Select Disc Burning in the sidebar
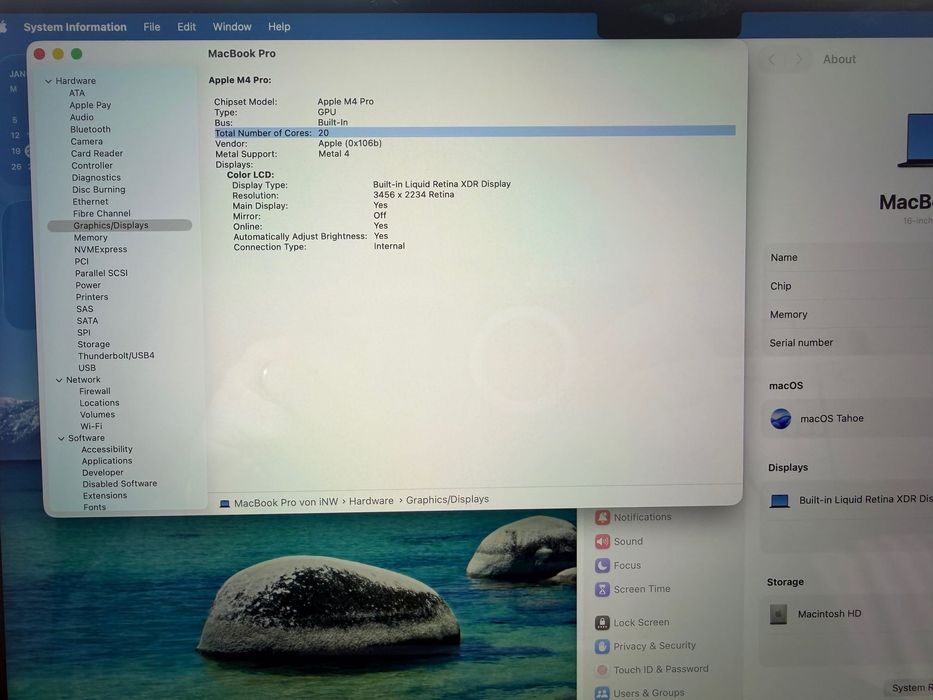The width and height of the screenshot is (933, 700). 99,189
